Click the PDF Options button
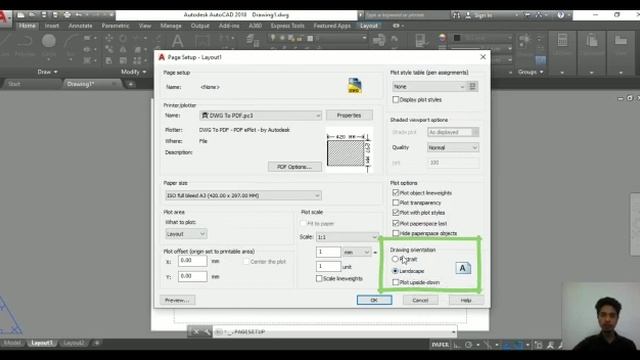 (294, 167)
